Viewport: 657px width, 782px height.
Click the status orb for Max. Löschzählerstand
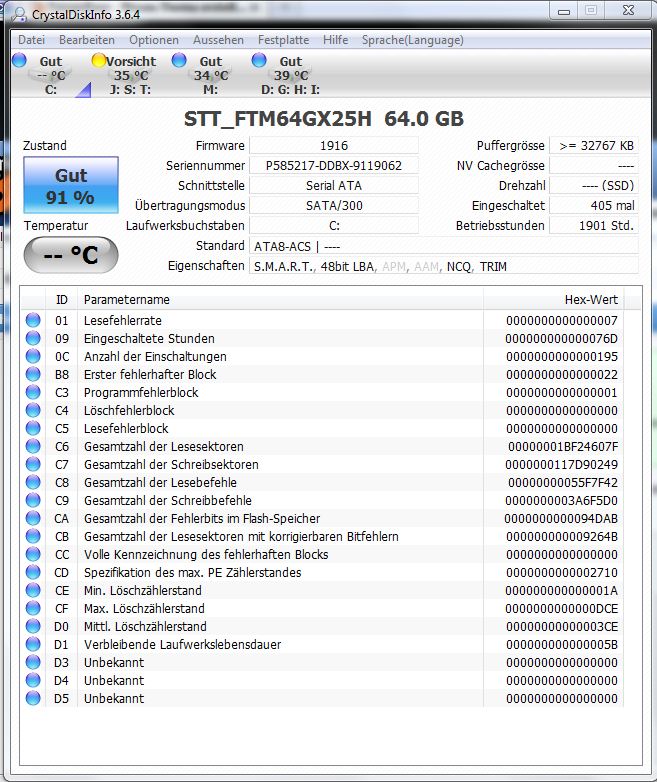click(x=33, y=608)
